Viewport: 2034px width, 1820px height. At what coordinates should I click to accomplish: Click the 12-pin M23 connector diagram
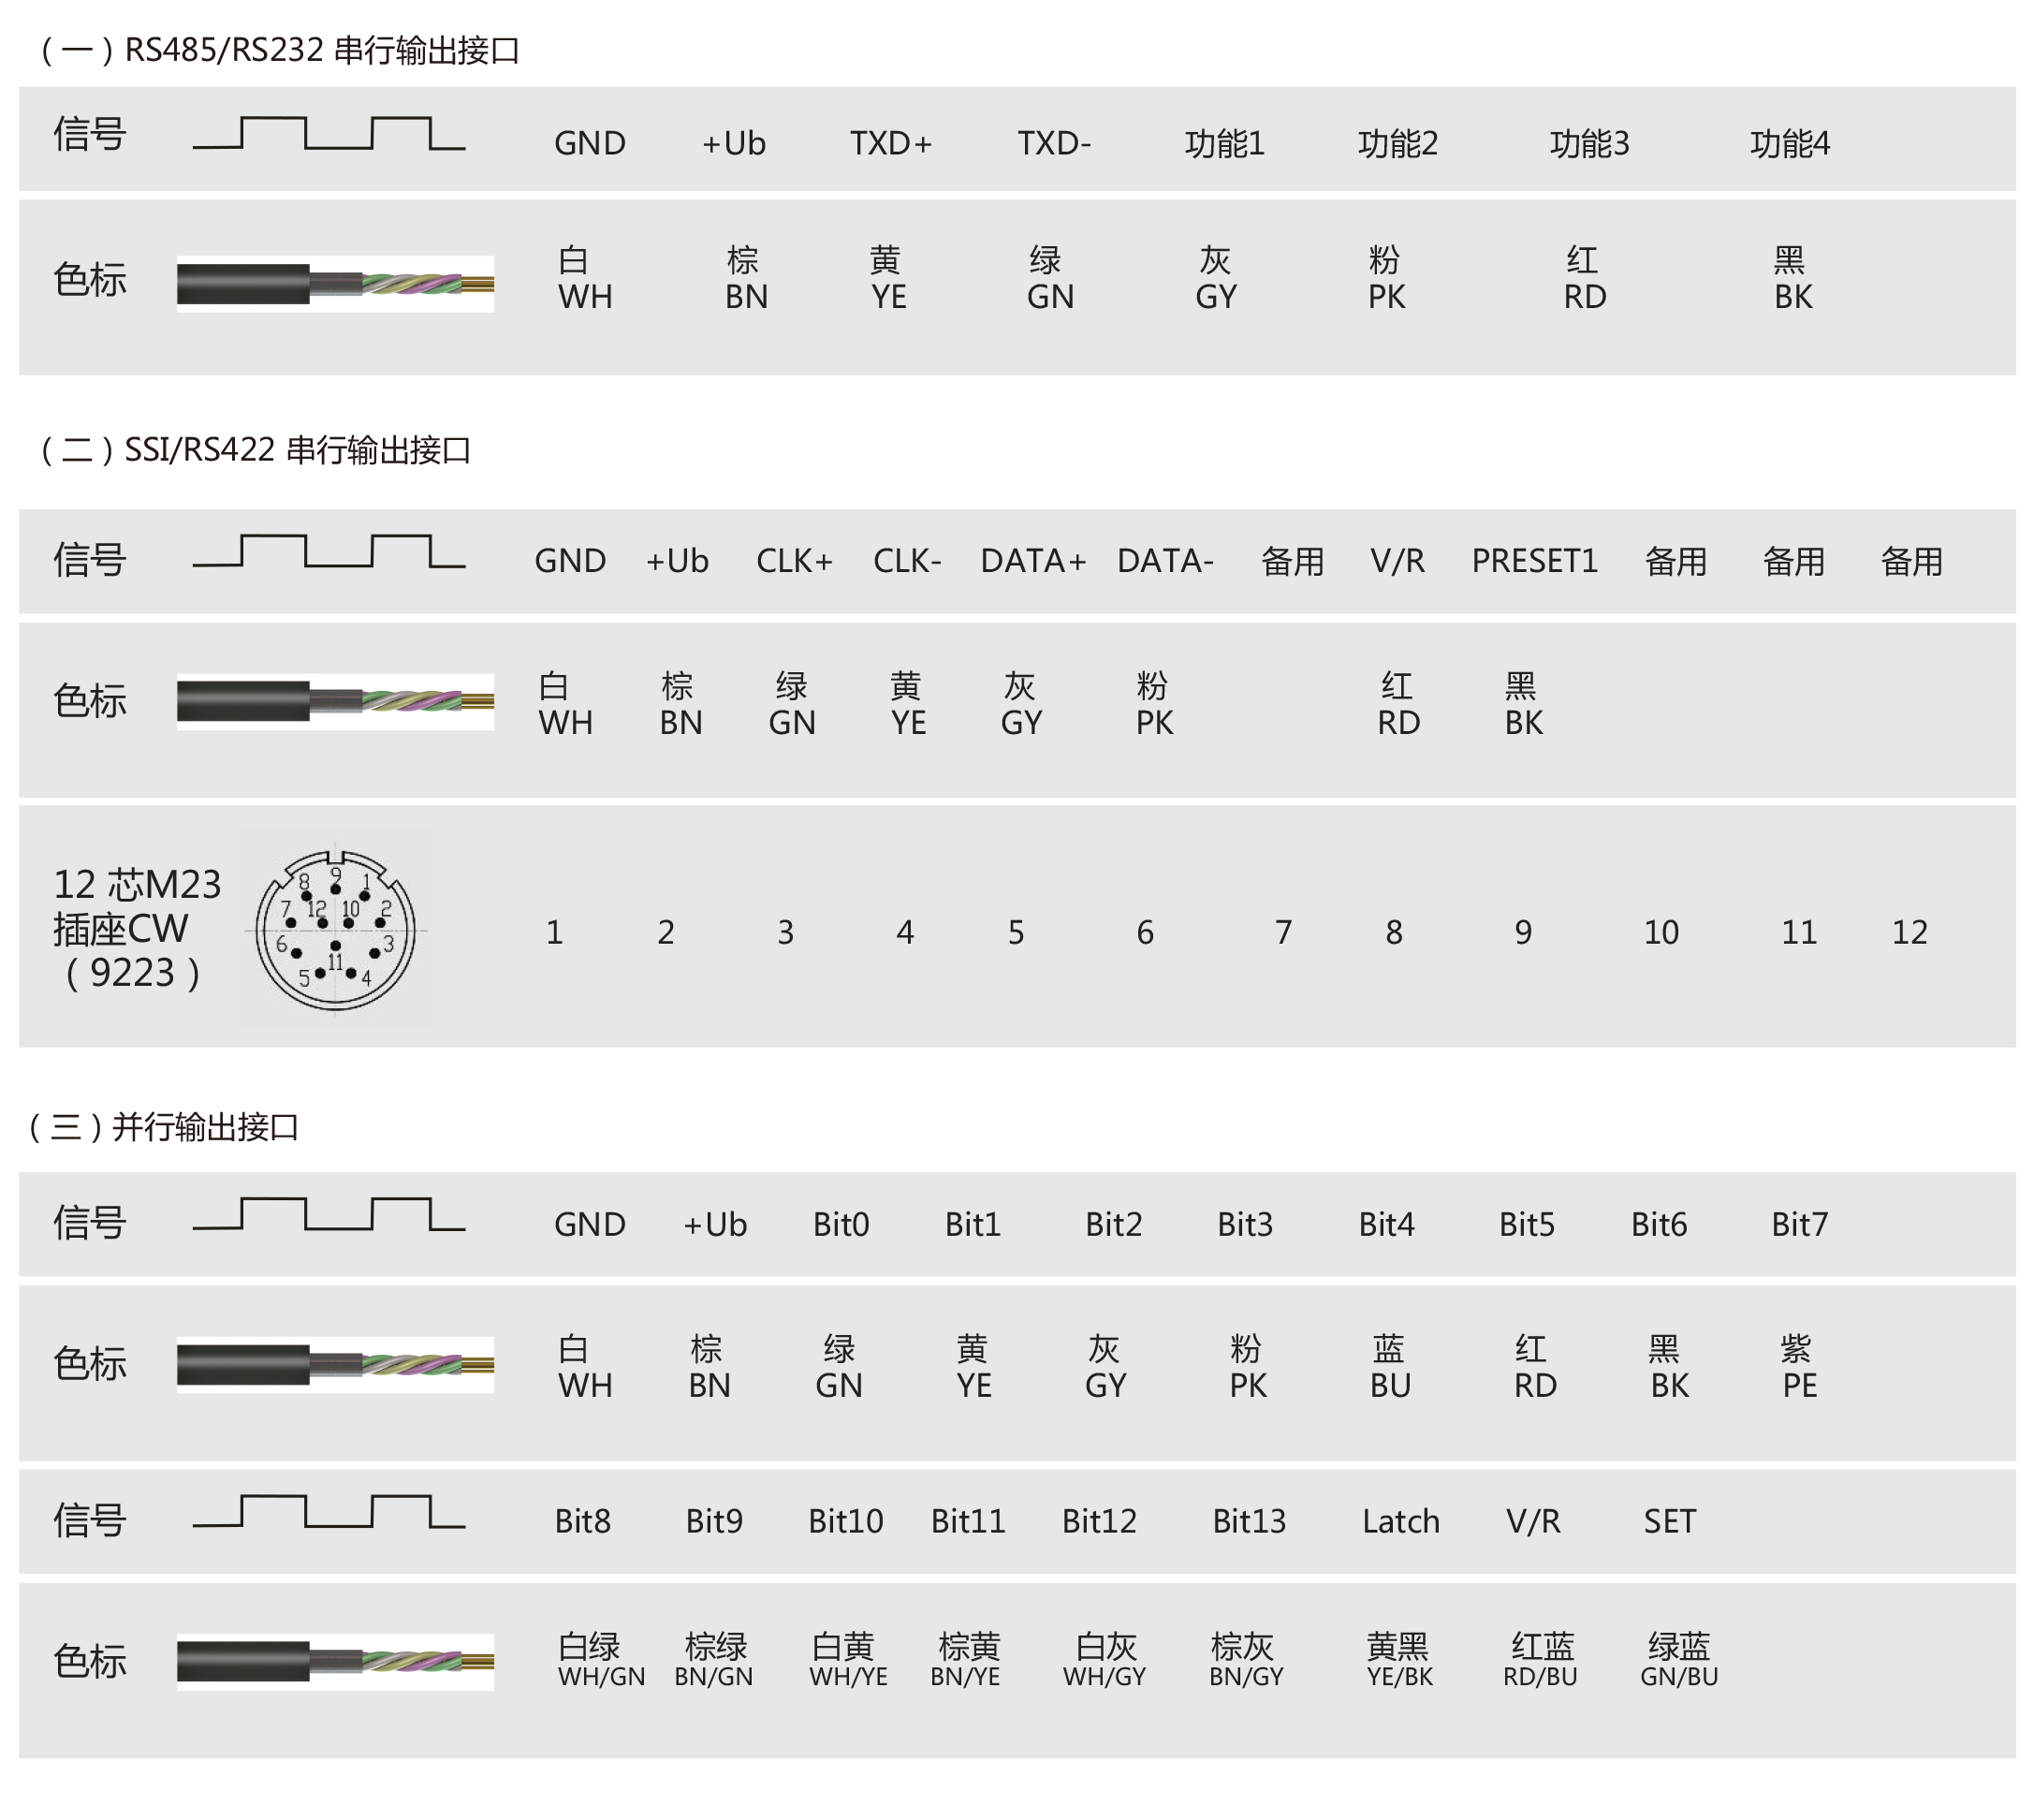(x=336, y=930)
